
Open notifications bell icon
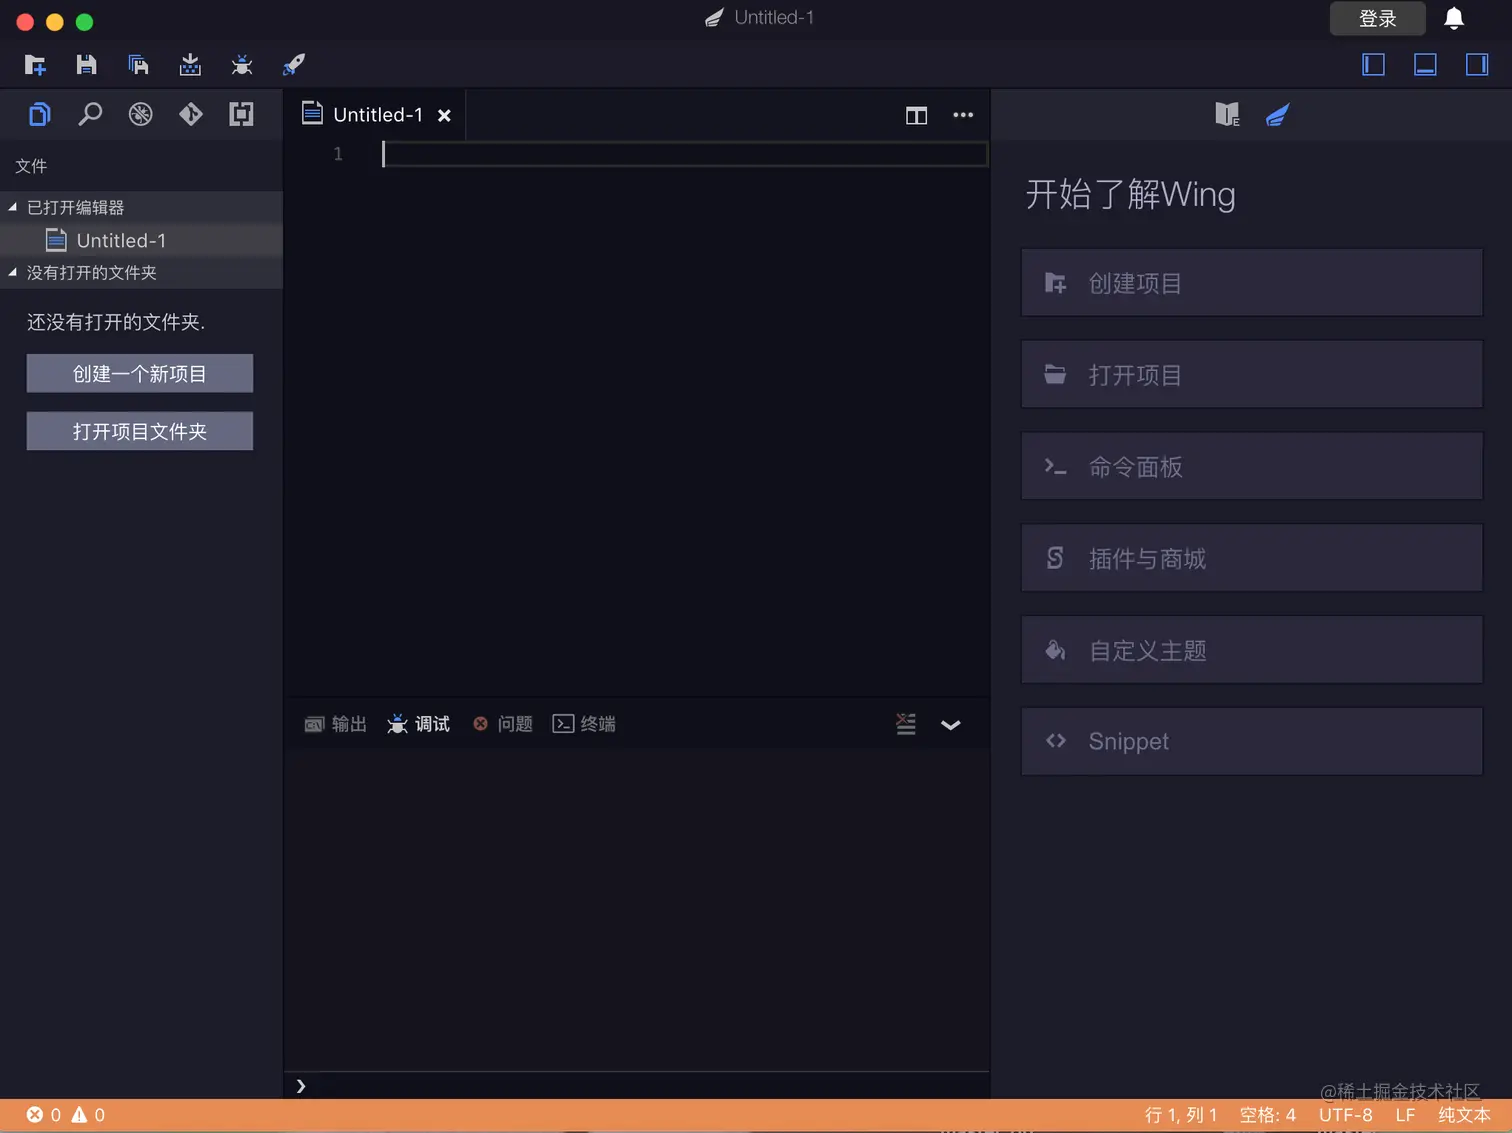[1454, 18]
